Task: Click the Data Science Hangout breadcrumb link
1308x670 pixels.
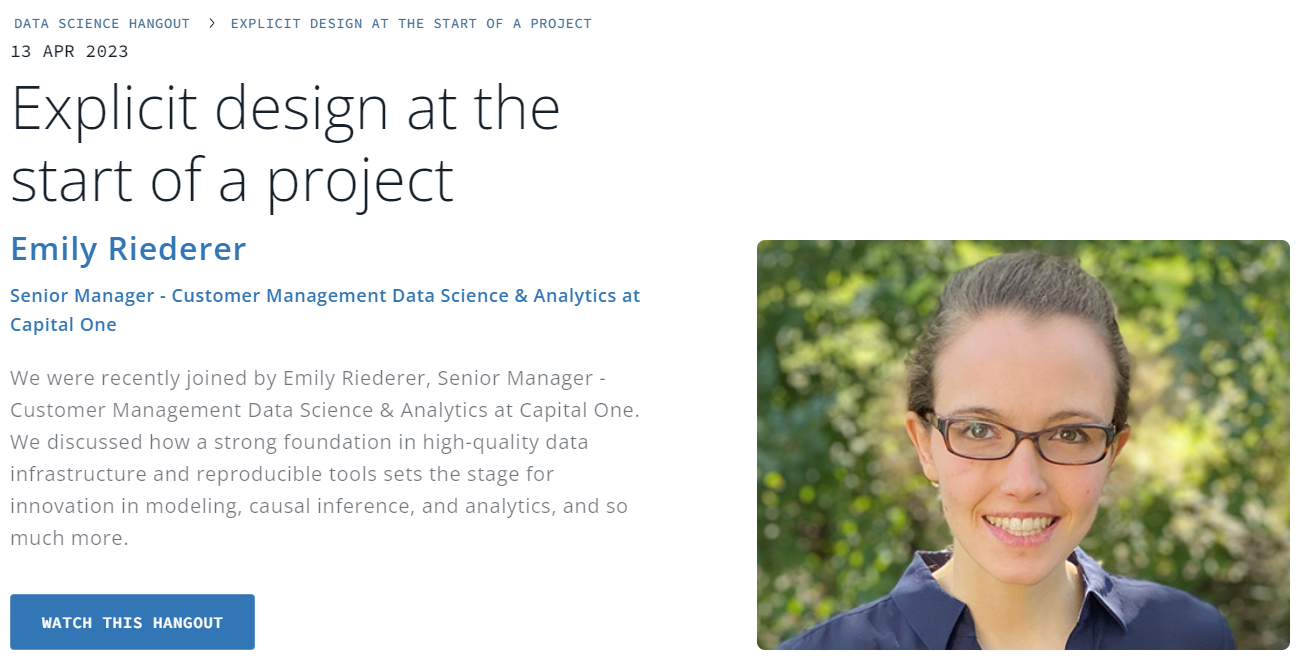Action: (x=102, y=23)
